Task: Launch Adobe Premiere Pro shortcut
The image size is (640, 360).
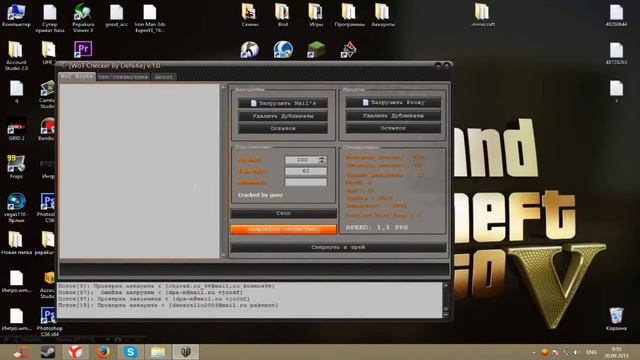Action: [x=83, y=49]
